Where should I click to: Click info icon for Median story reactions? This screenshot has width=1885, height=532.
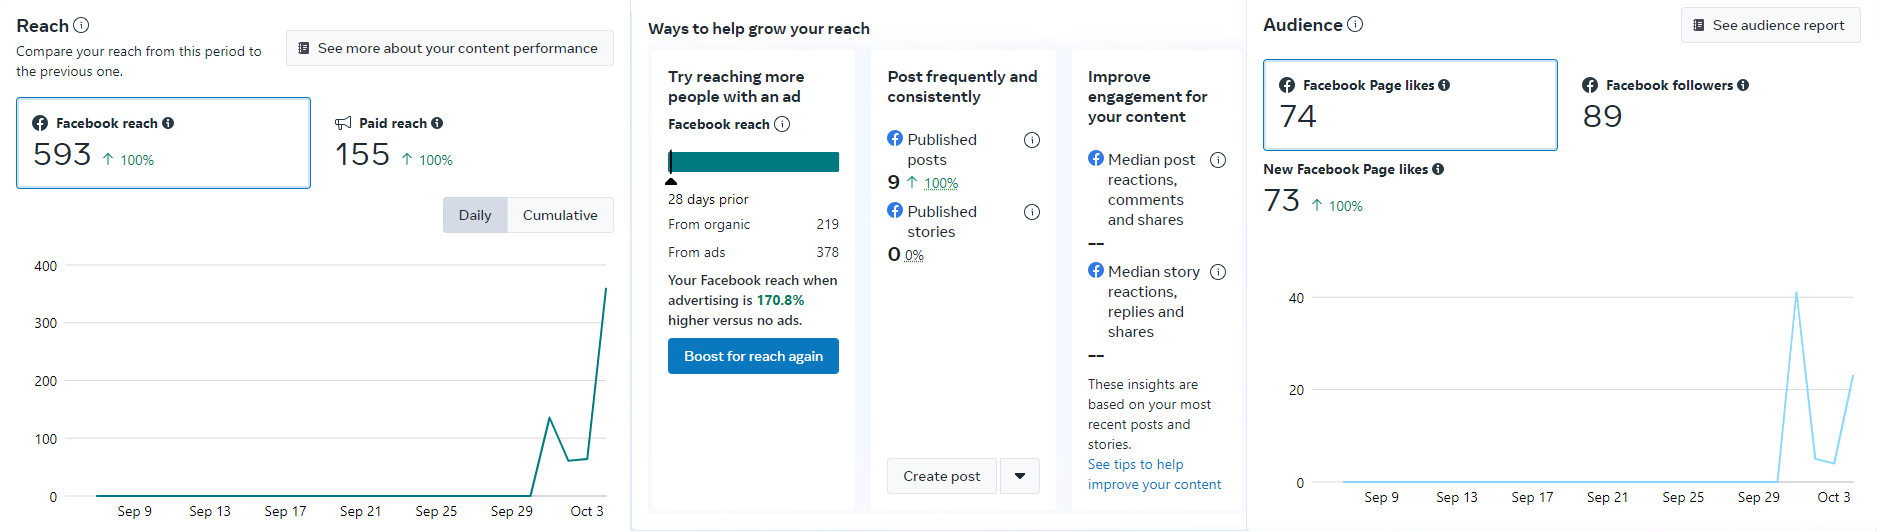coord(1218,272)
